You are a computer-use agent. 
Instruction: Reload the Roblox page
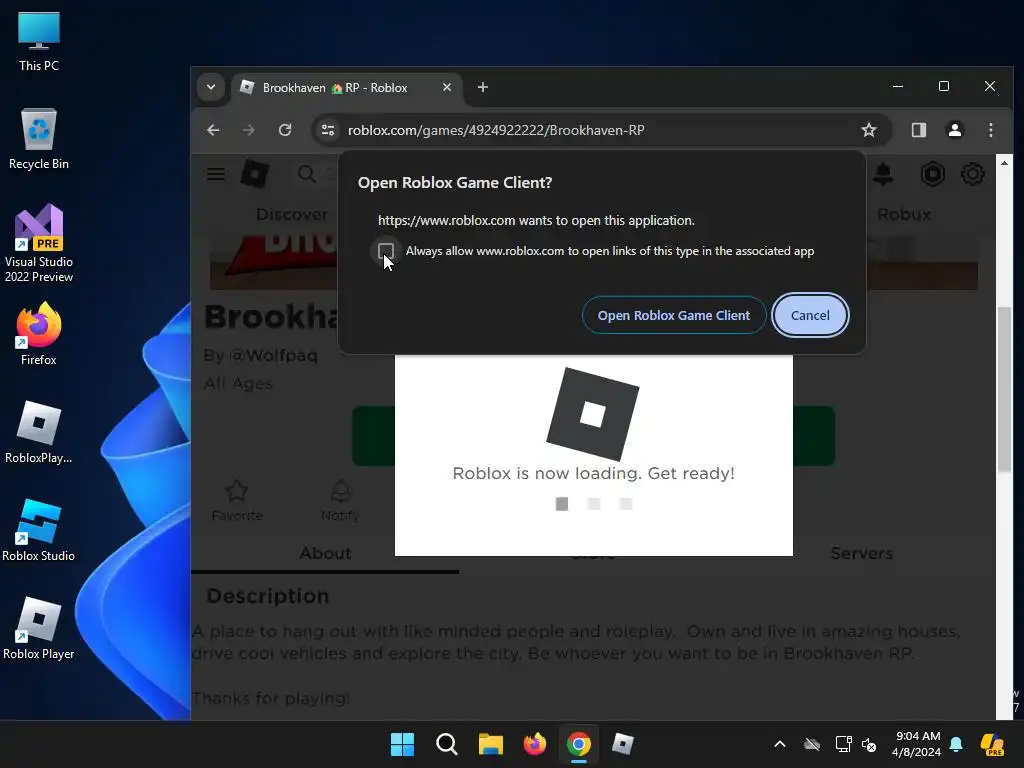285,130
